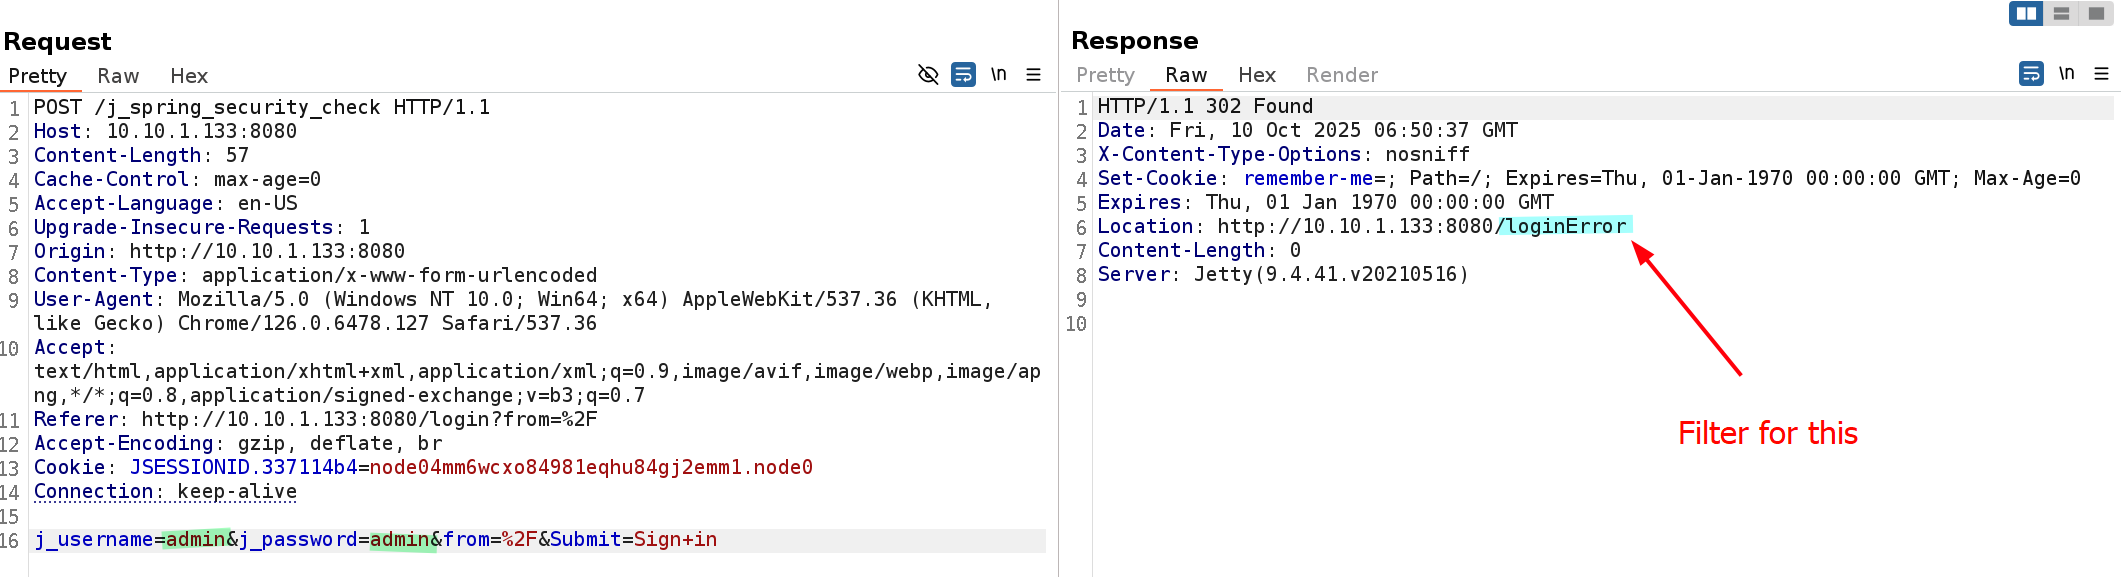Open the Request panel hamburger menu
Viewport: 2121px width, 577px height.
(x=1033, y=75)
